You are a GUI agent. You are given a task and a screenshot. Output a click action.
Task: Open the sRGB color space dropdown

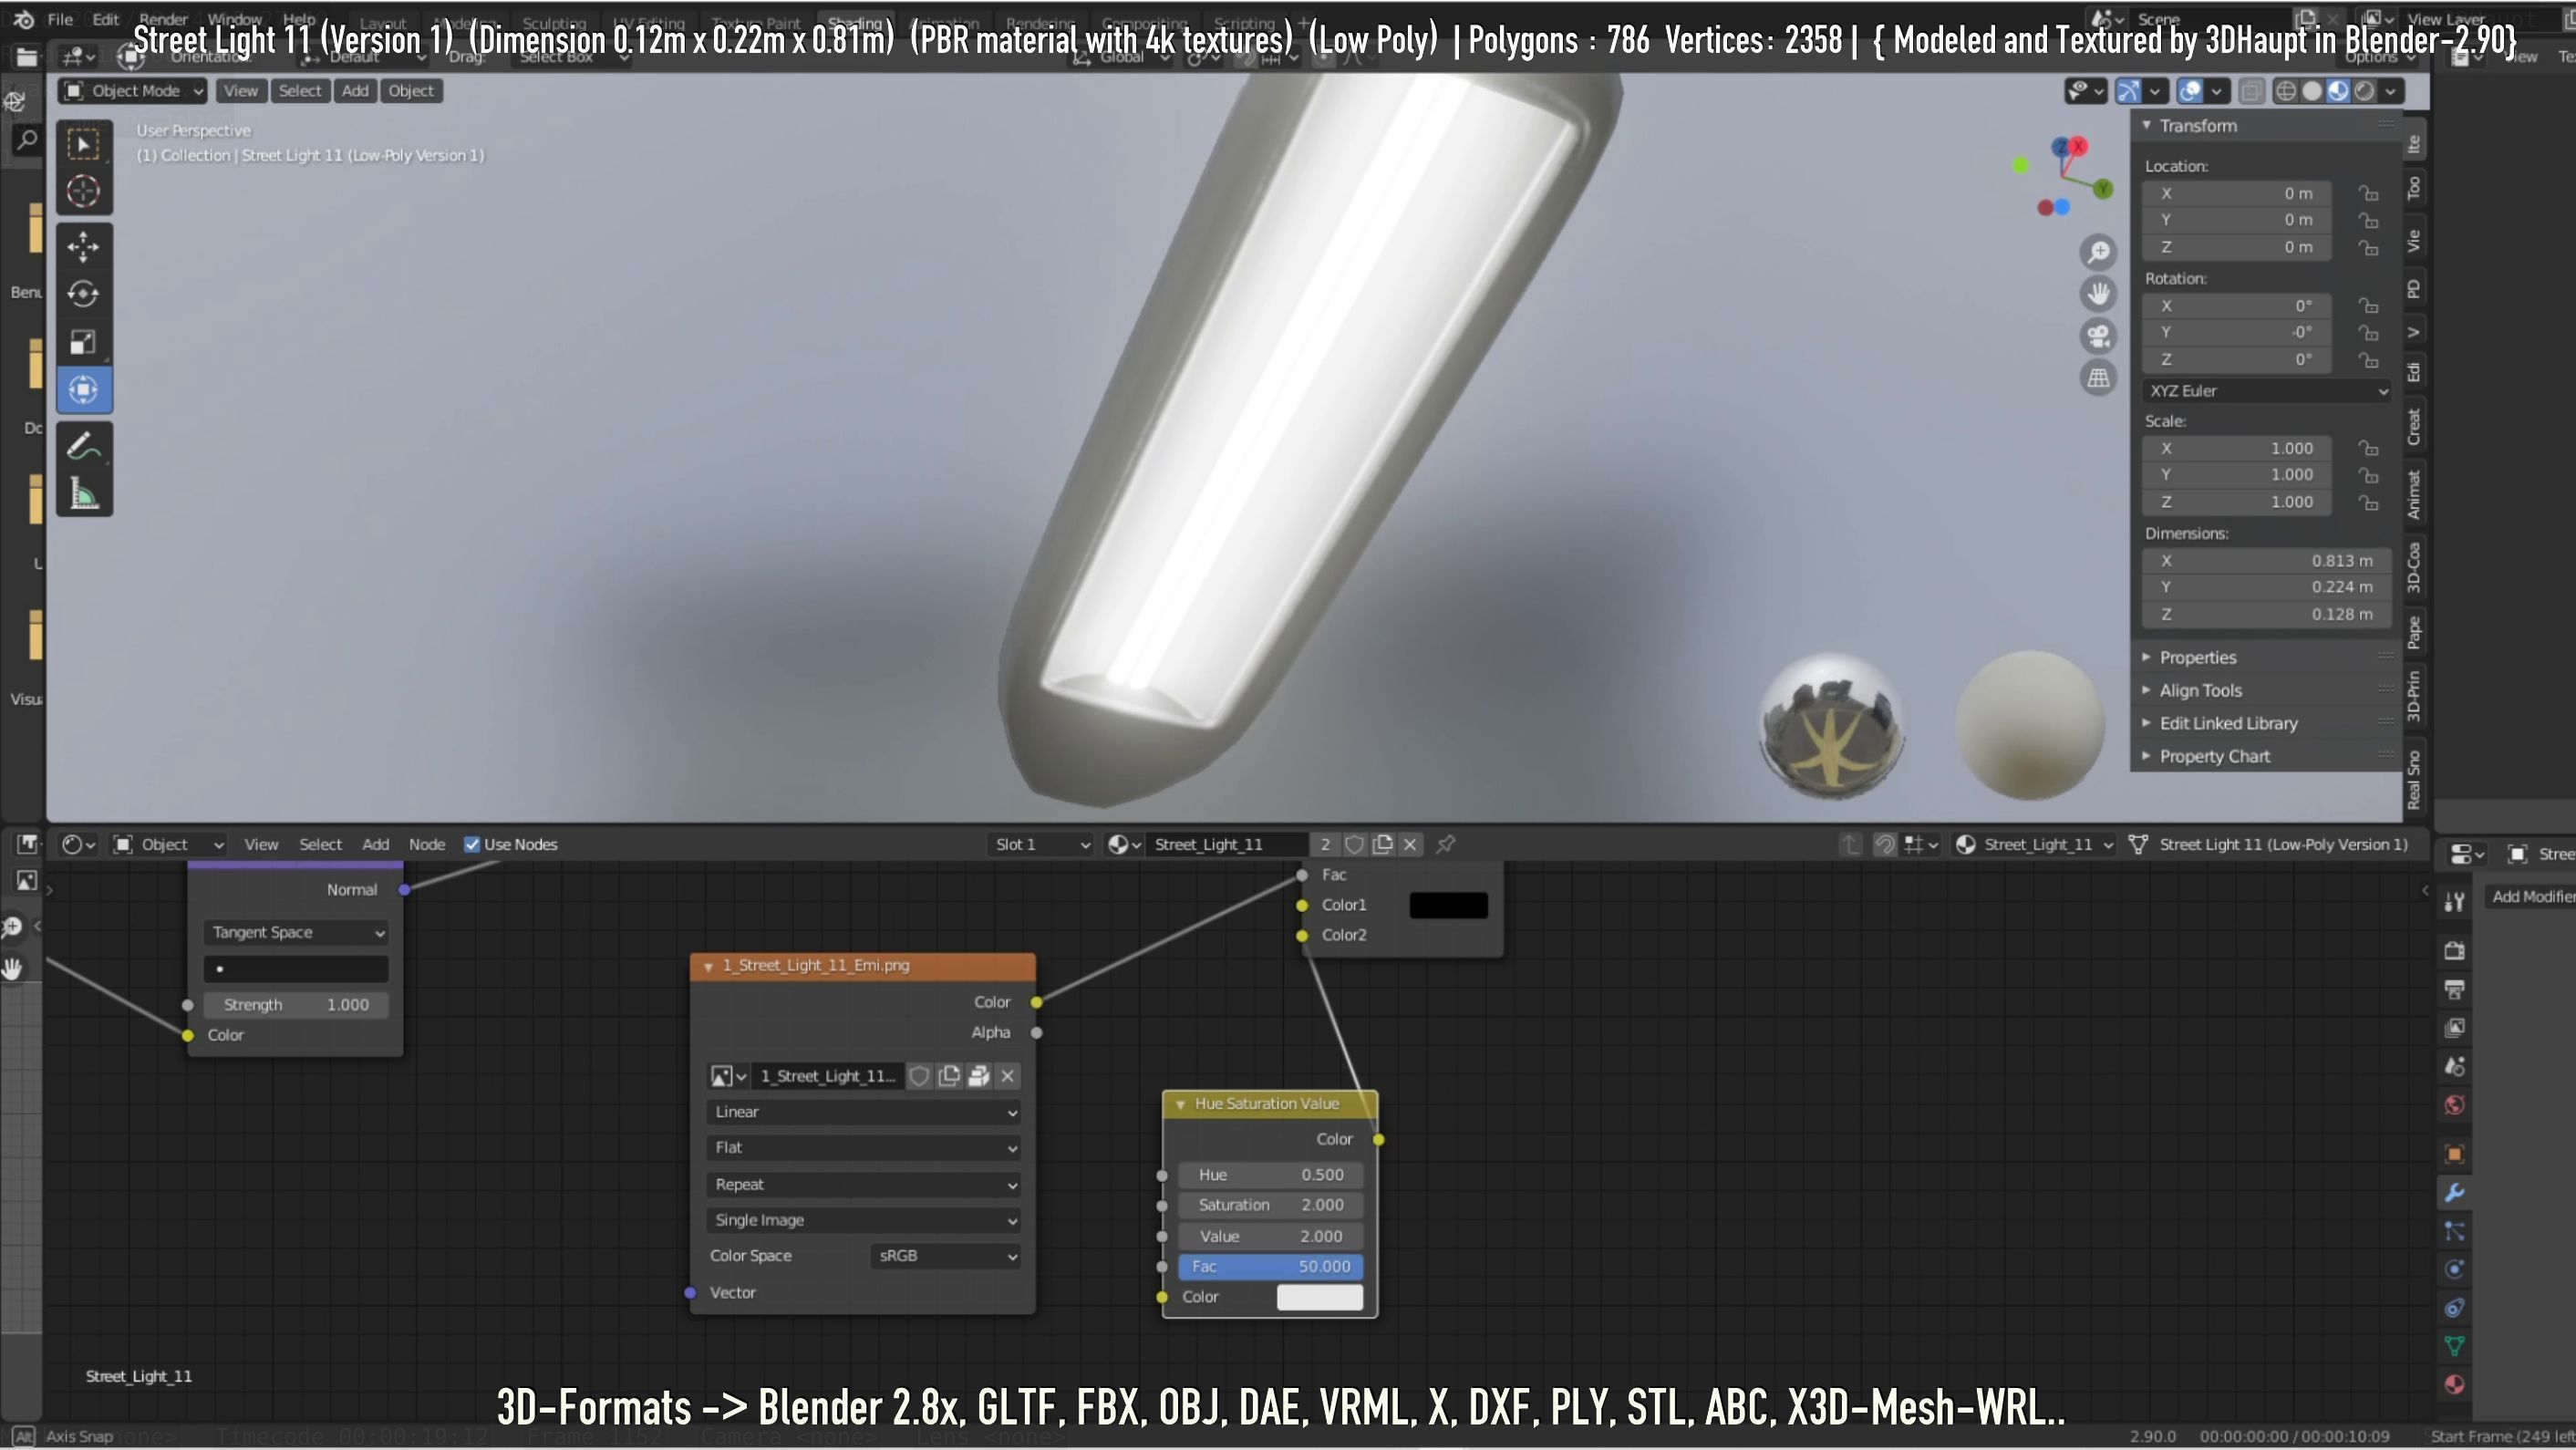[x=946, y=1256]
